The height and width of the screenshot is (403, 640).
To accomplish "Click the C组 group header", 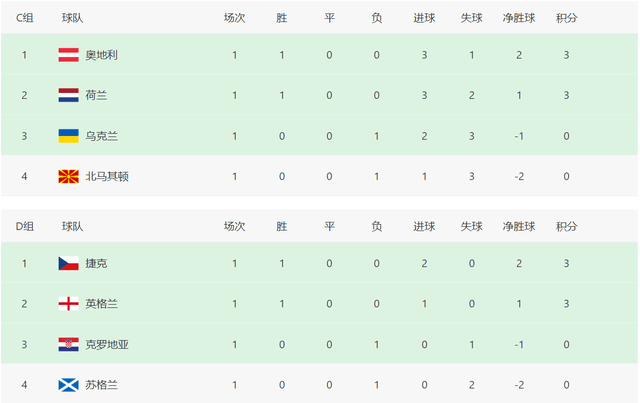I will click(24, 18).
